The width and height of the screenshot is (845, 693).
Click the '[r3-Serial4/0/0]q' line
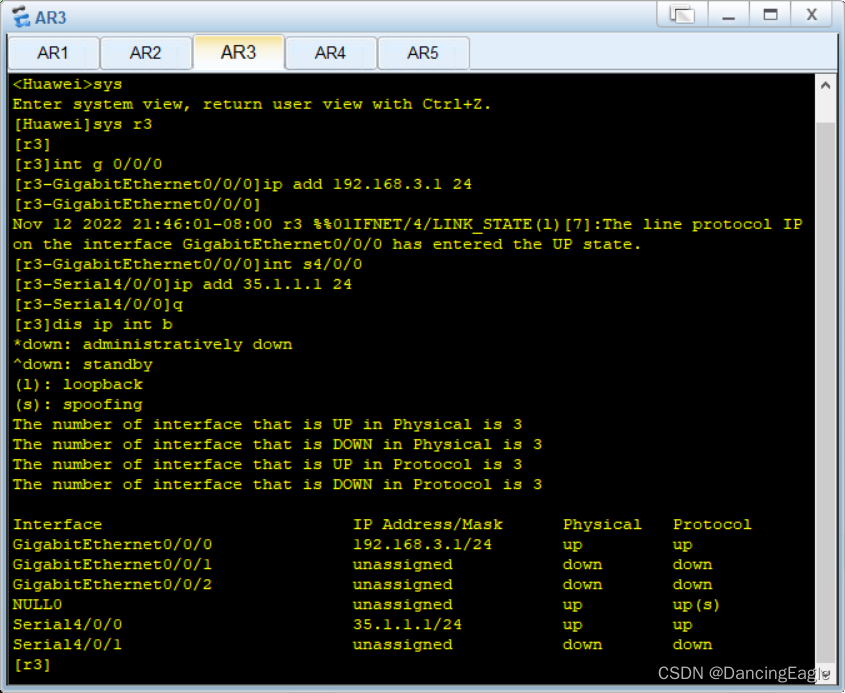(x=98, y=304)
